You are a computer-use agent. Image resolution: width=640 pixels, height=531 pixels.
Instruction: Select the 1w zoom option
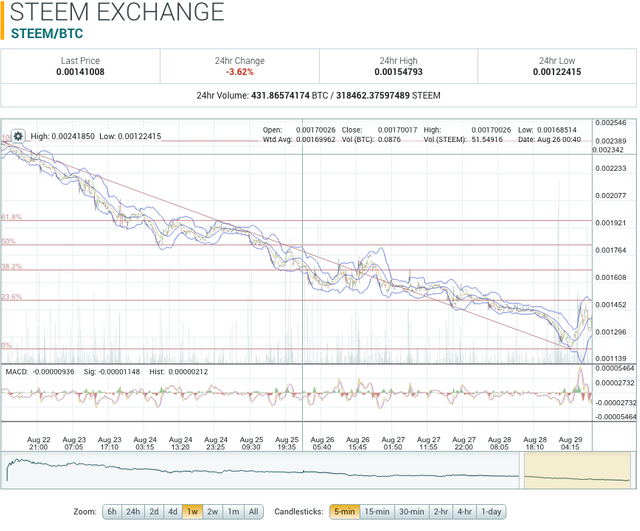click(192, 512)
